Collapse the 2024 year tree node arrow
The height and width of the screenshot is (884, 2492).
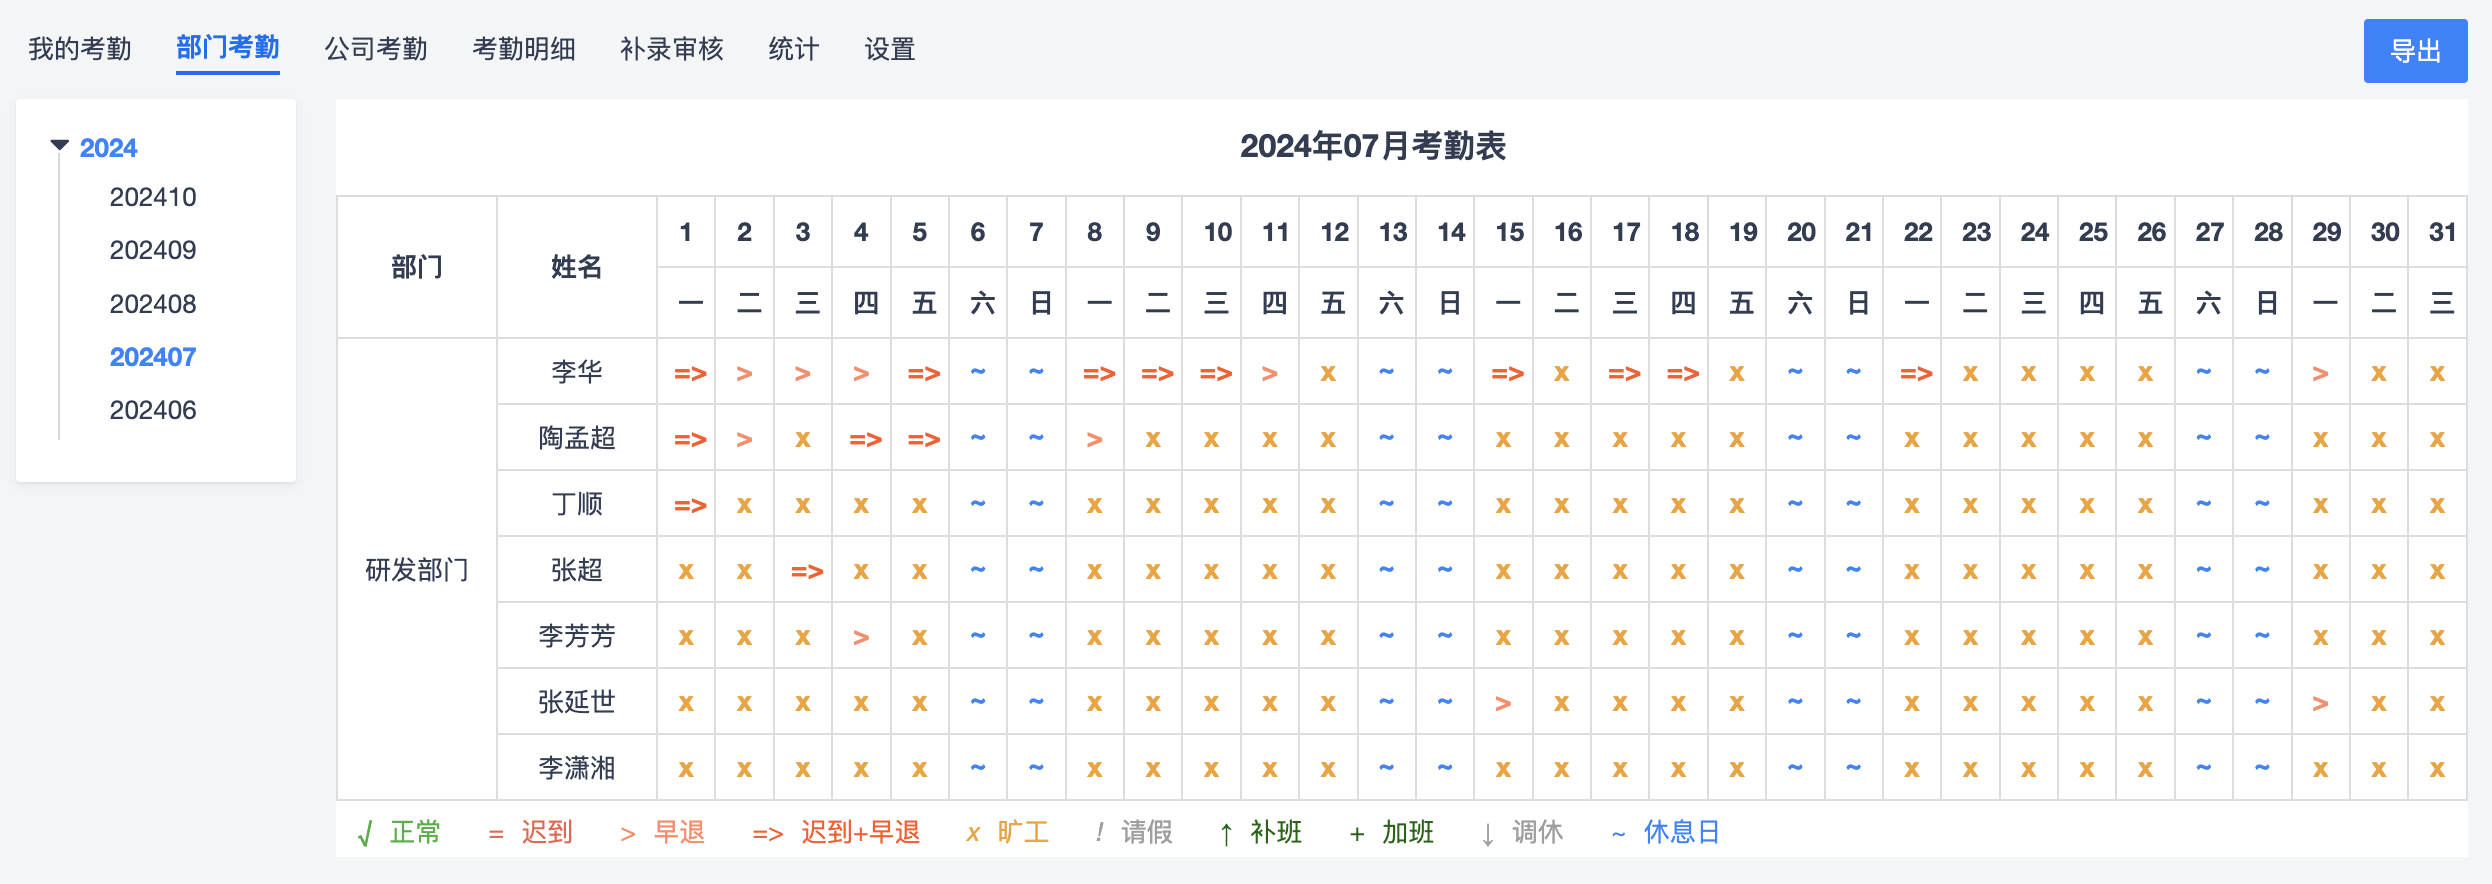pos(59,146)
